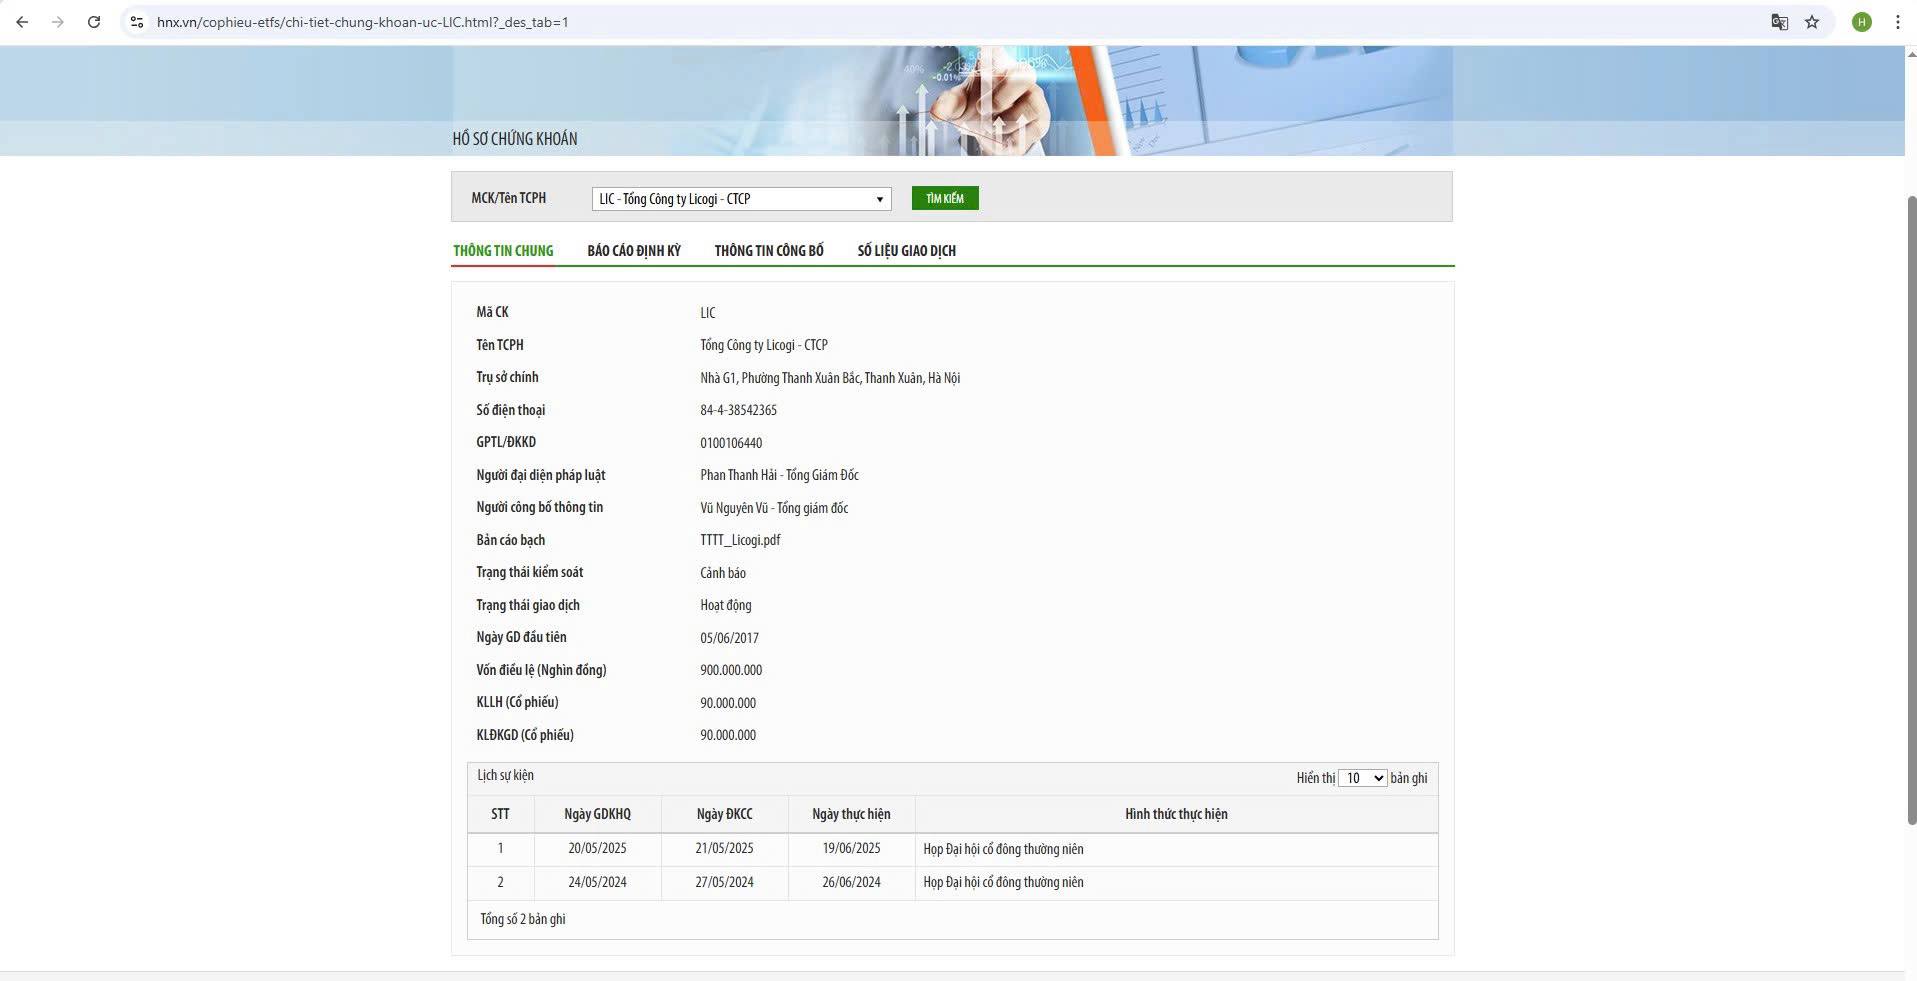Select the 27/05/2024 record date cell
The height and width of the screenshot is (981, 1917).
725,882
